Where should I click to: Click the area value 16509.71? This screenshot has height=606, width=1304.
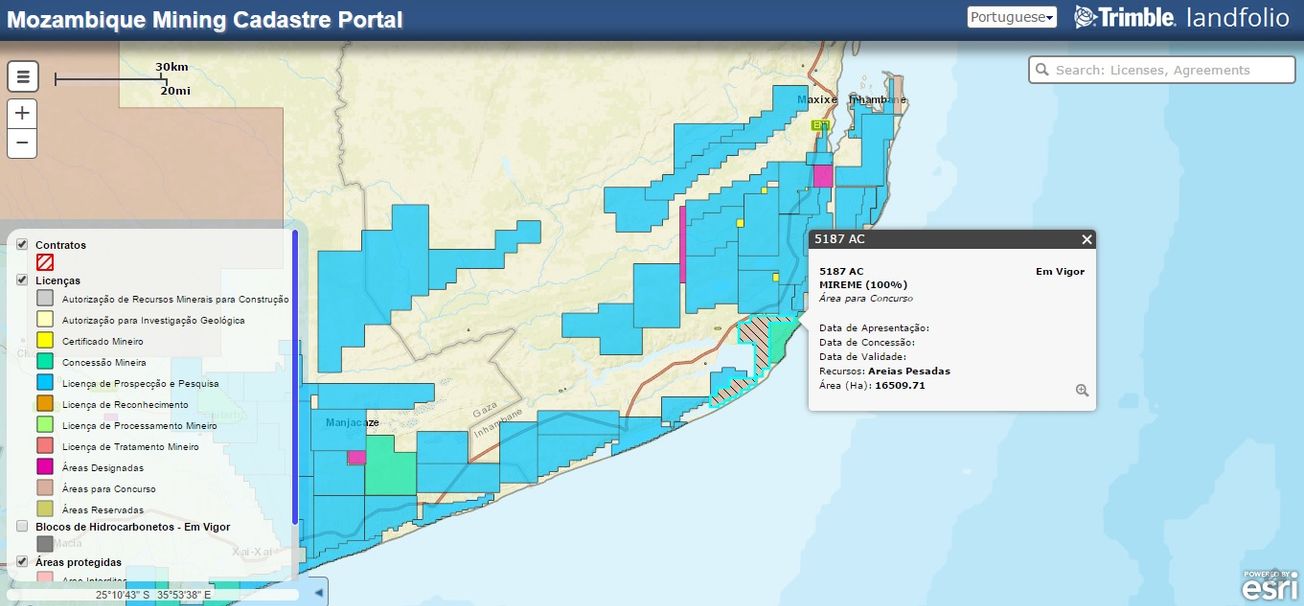[900, 385]
